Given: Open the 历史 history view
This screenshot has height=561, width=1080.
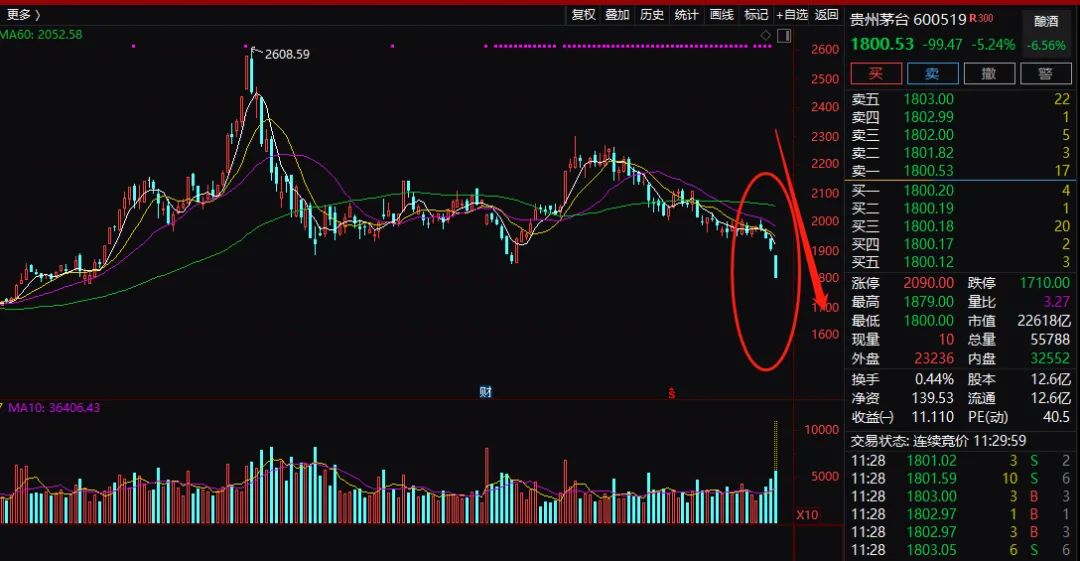Looking at the screenshot, I should (x=652, y=14).
